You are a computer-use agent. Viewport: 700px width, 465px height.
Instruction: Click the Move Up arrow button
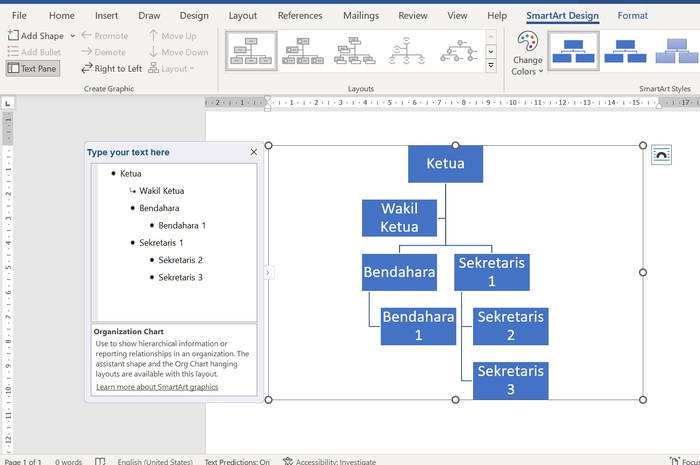pos(172,36)
